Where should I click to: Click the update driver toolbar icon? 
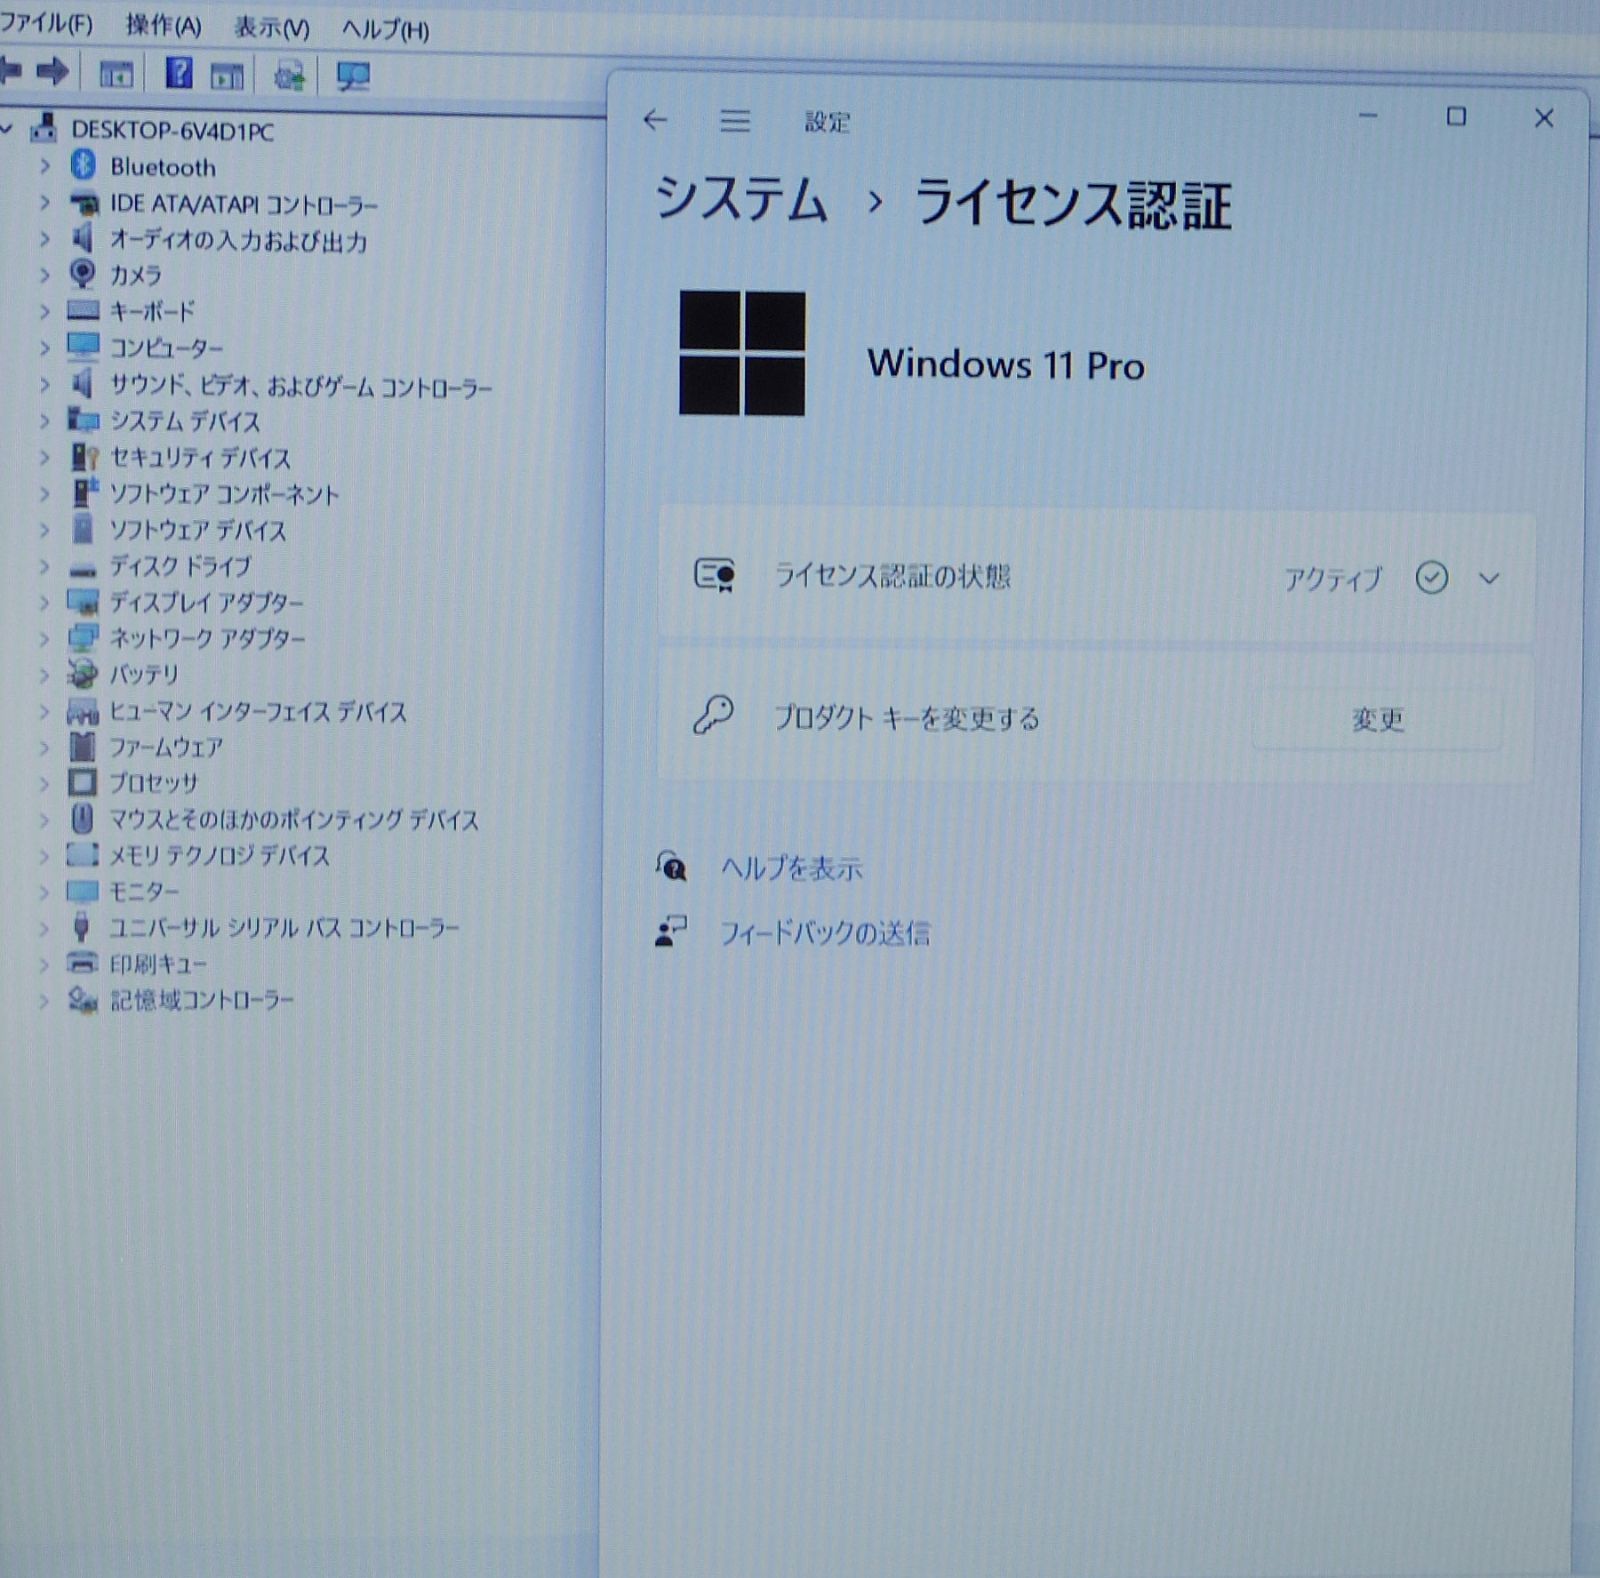coord(290,76)
